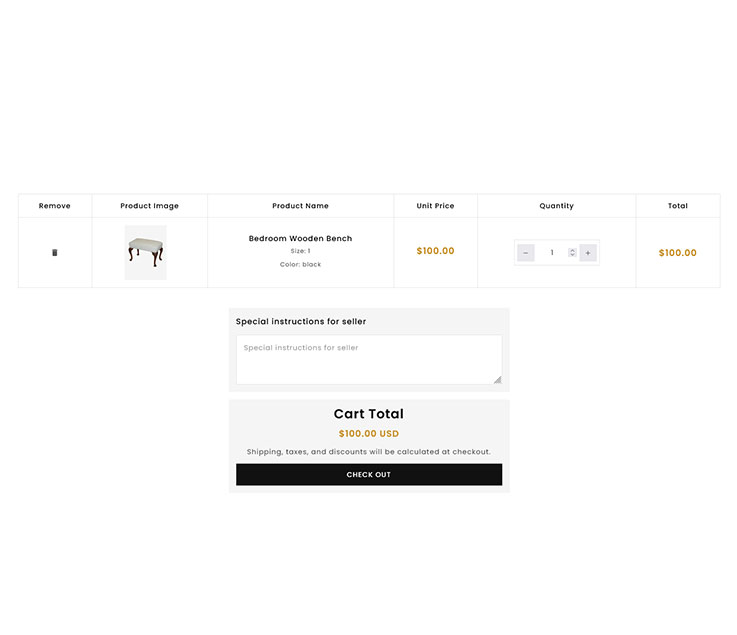The image size is (737, 635).
Task: Click the quantity spinner down arrow
Action: pyautogui.click(x=572, y=256)
